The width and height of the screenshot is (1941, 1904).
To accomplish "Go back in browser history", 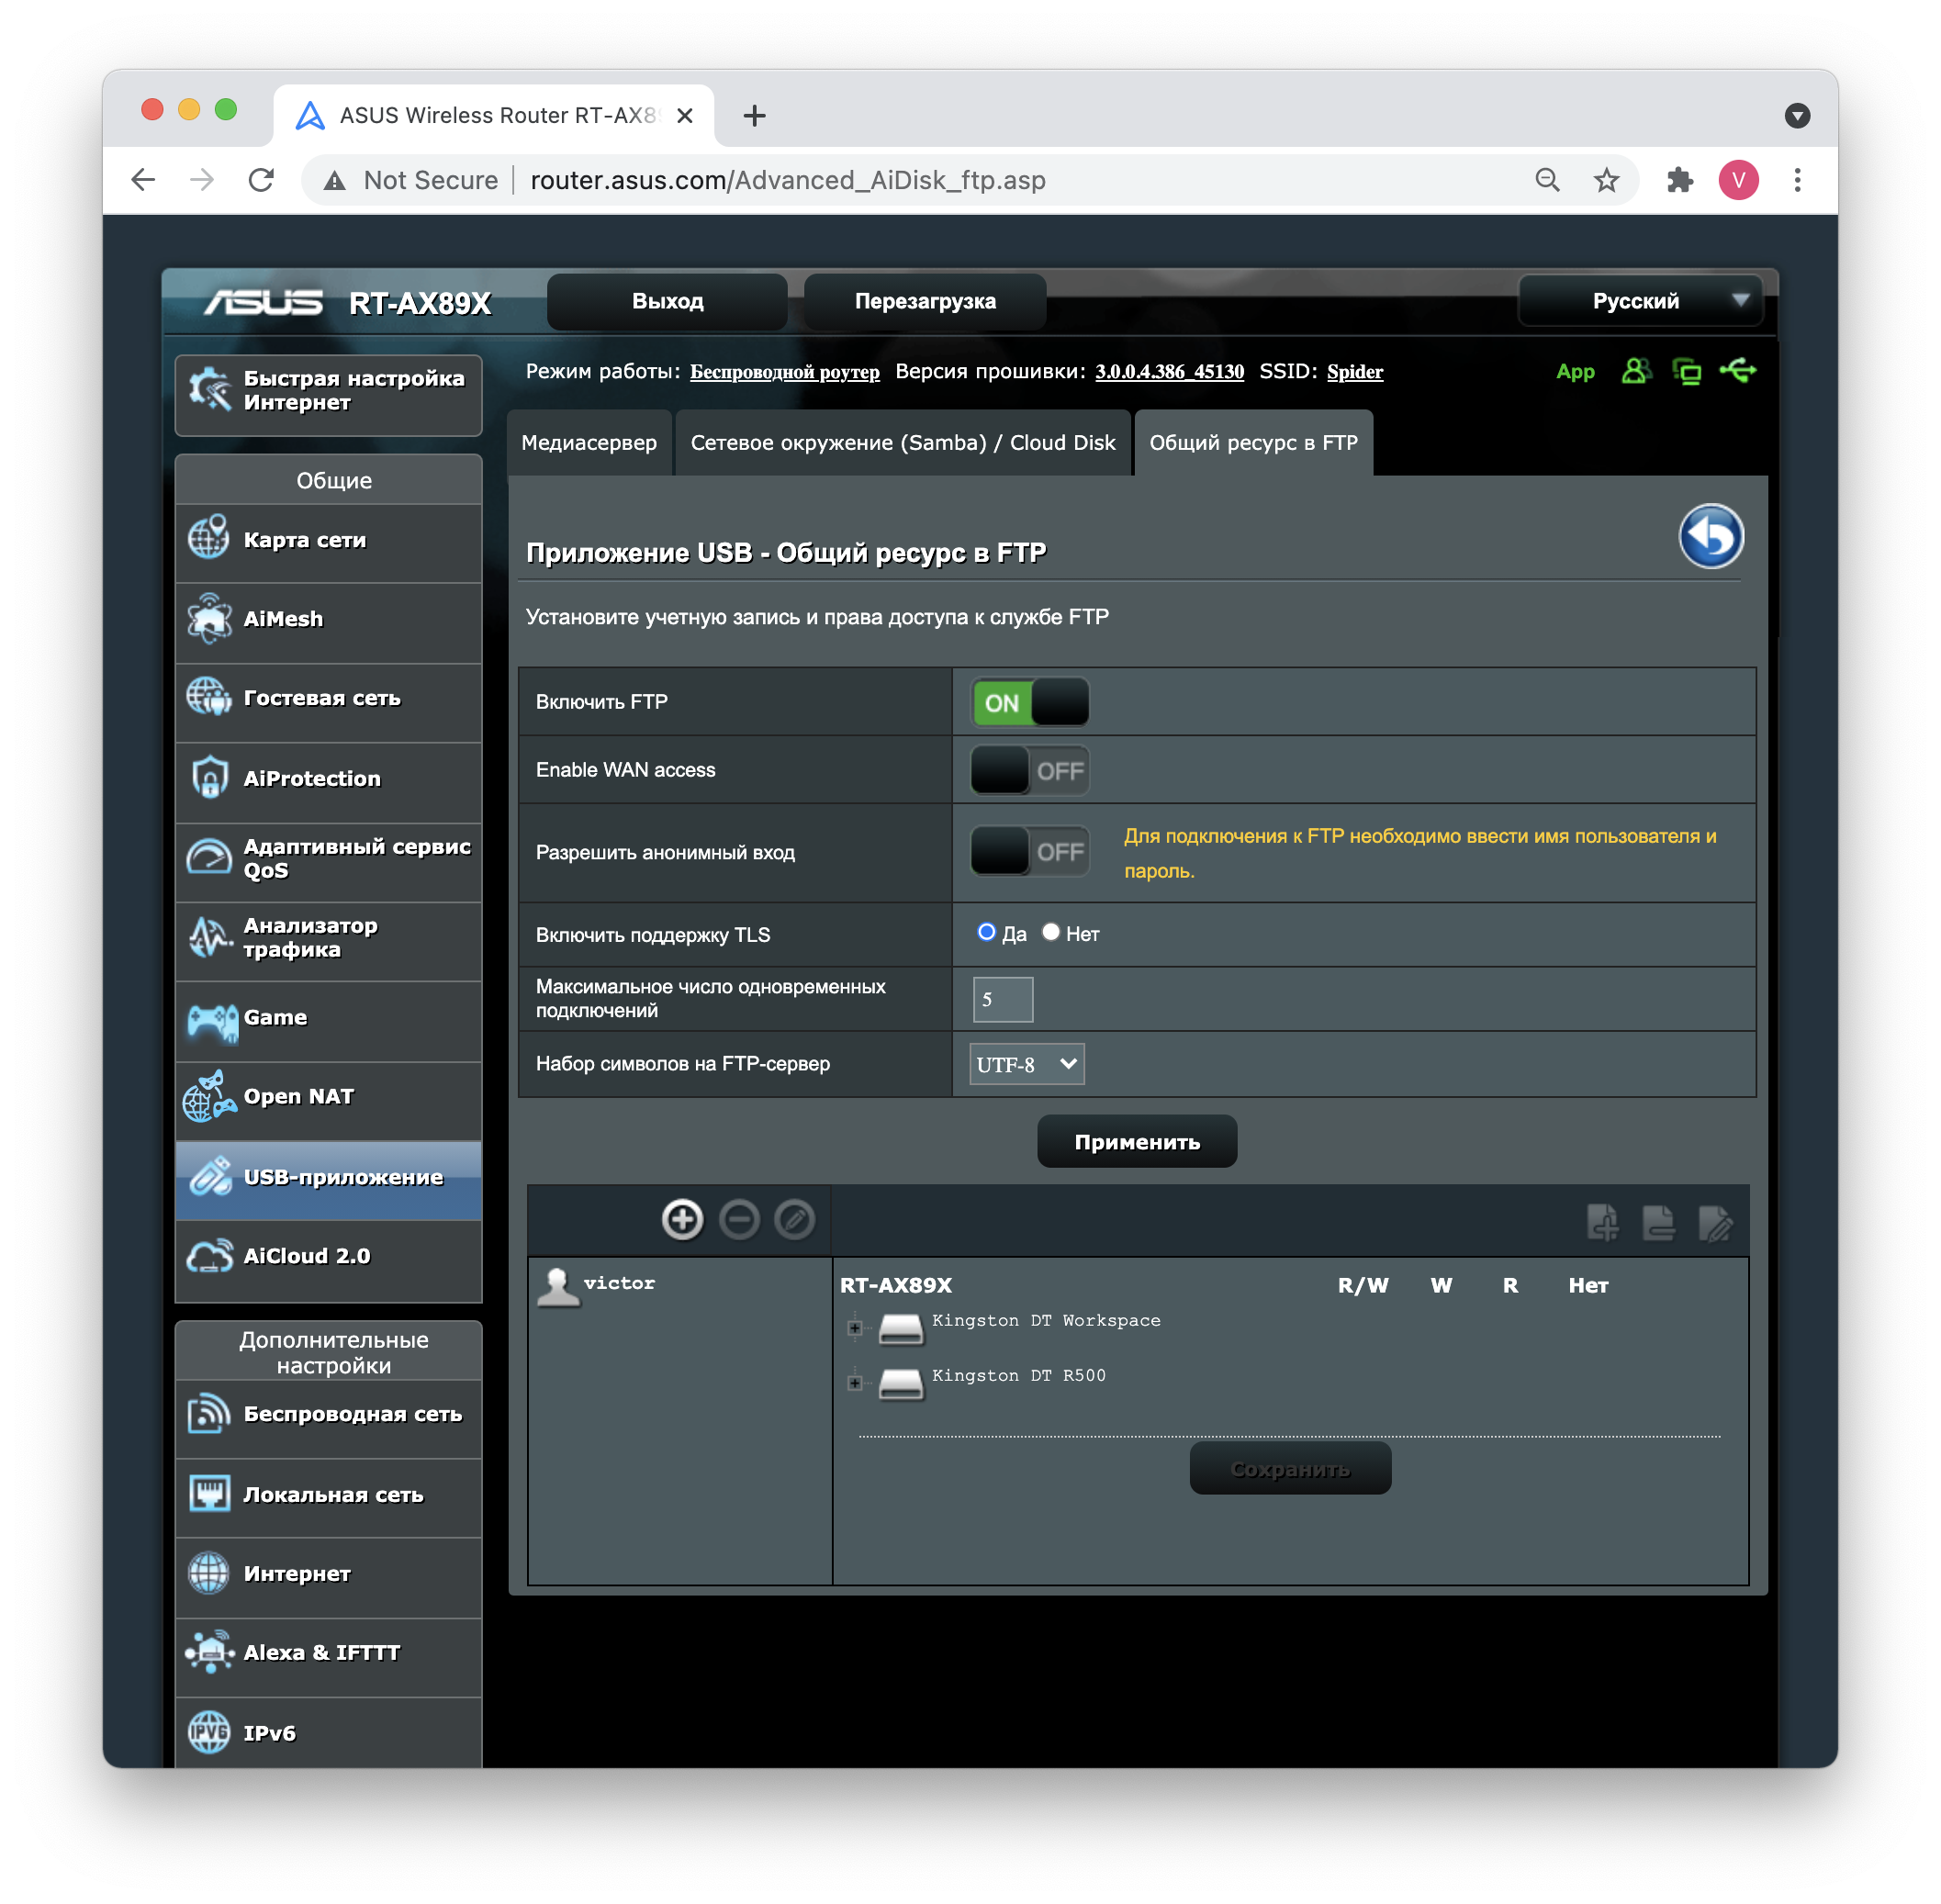I will tap(143, 180).
